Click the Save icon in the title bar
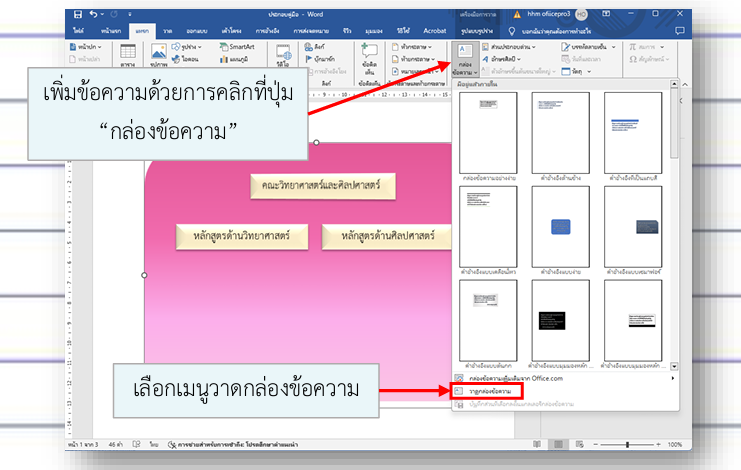Viewport: 741px width, 470px height. tap(80, 15)
